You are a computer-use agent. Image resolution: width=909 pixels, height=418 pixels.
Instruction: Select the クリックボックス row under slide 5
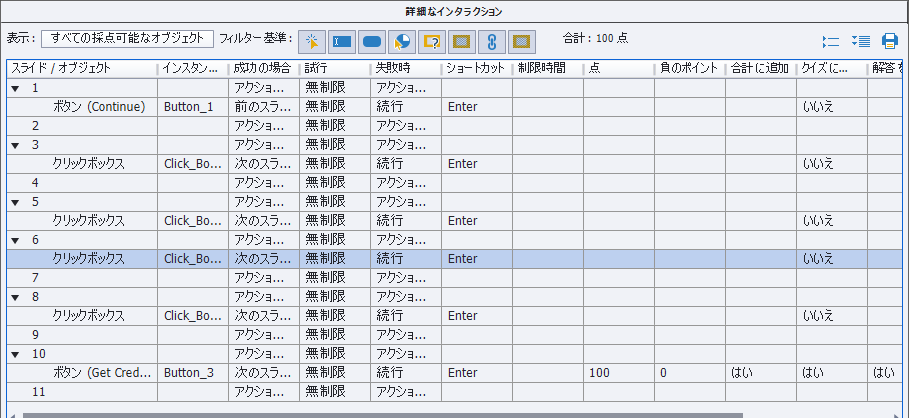pyautogui.click(x=454, y=220)
